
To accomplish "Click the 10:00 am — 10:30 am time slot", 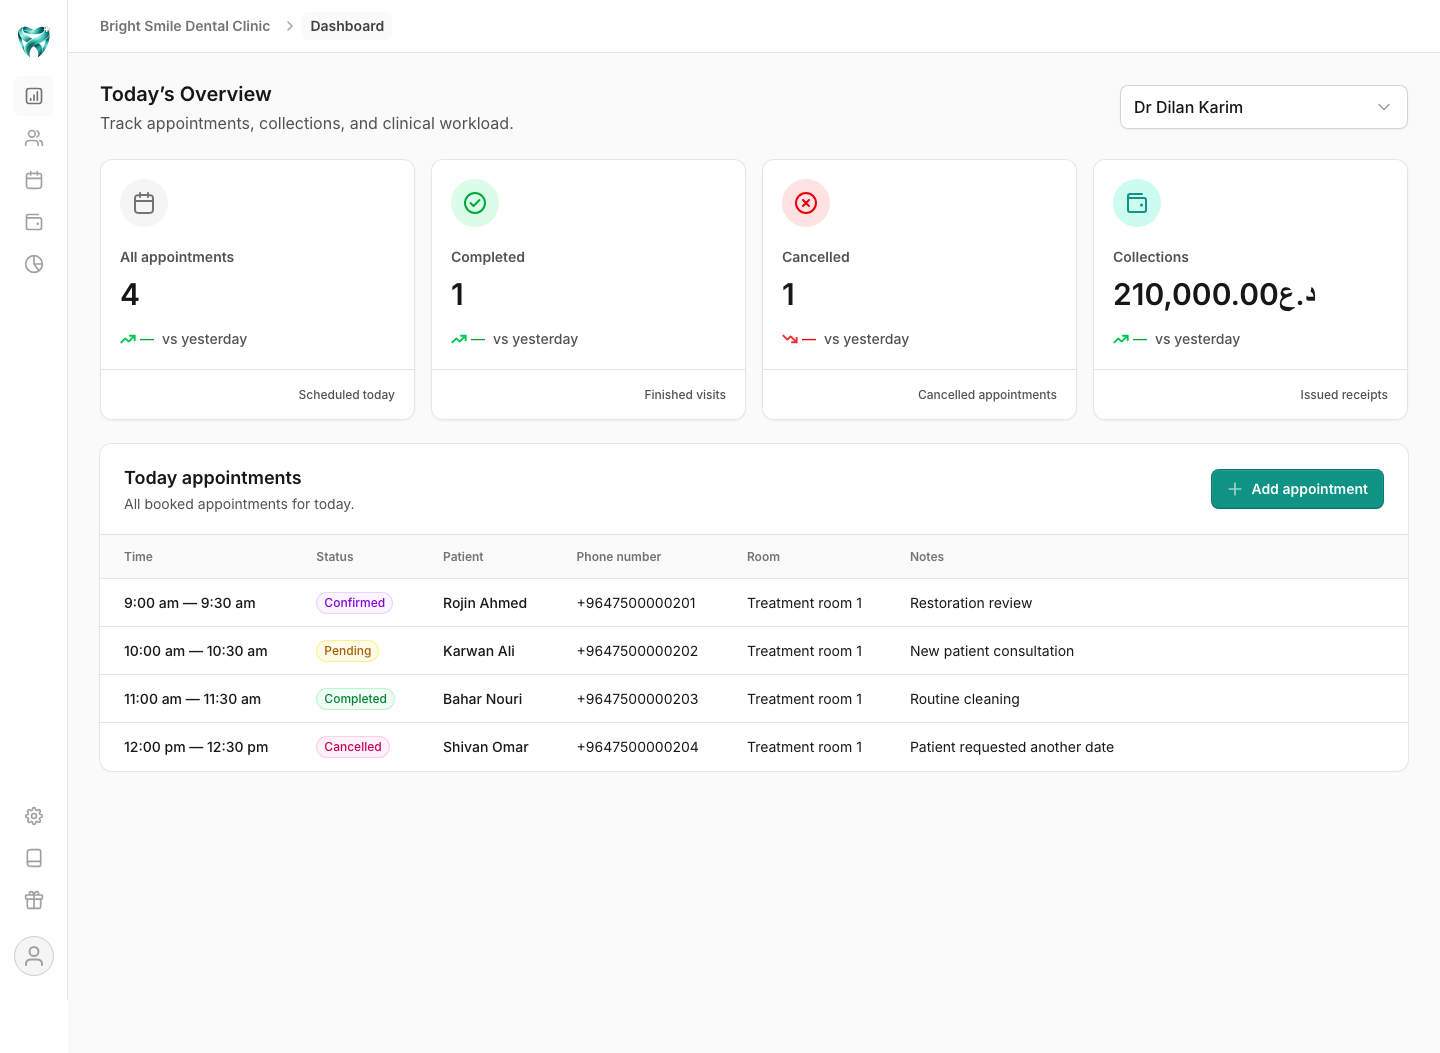I will 196,651.
